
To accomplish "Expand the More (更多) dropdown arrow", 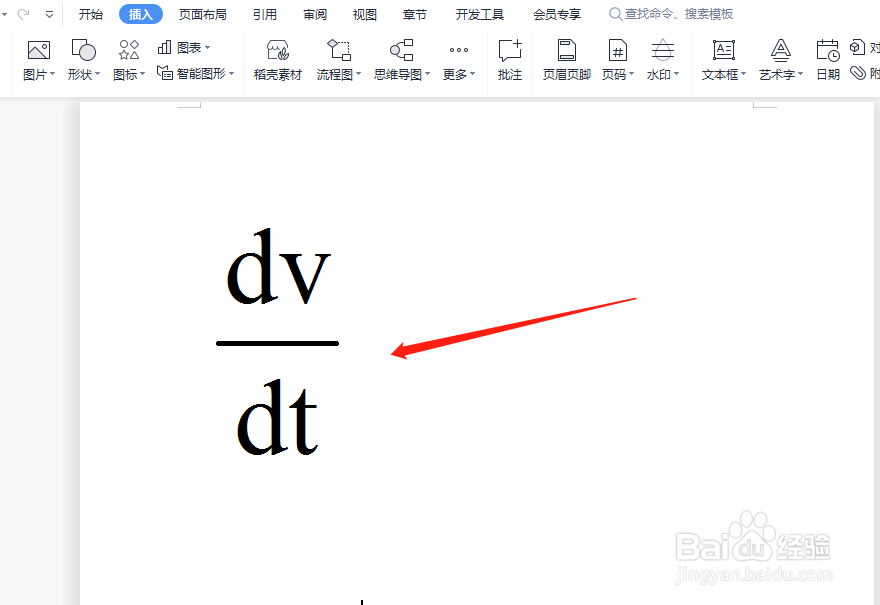I will pos(473,74).
